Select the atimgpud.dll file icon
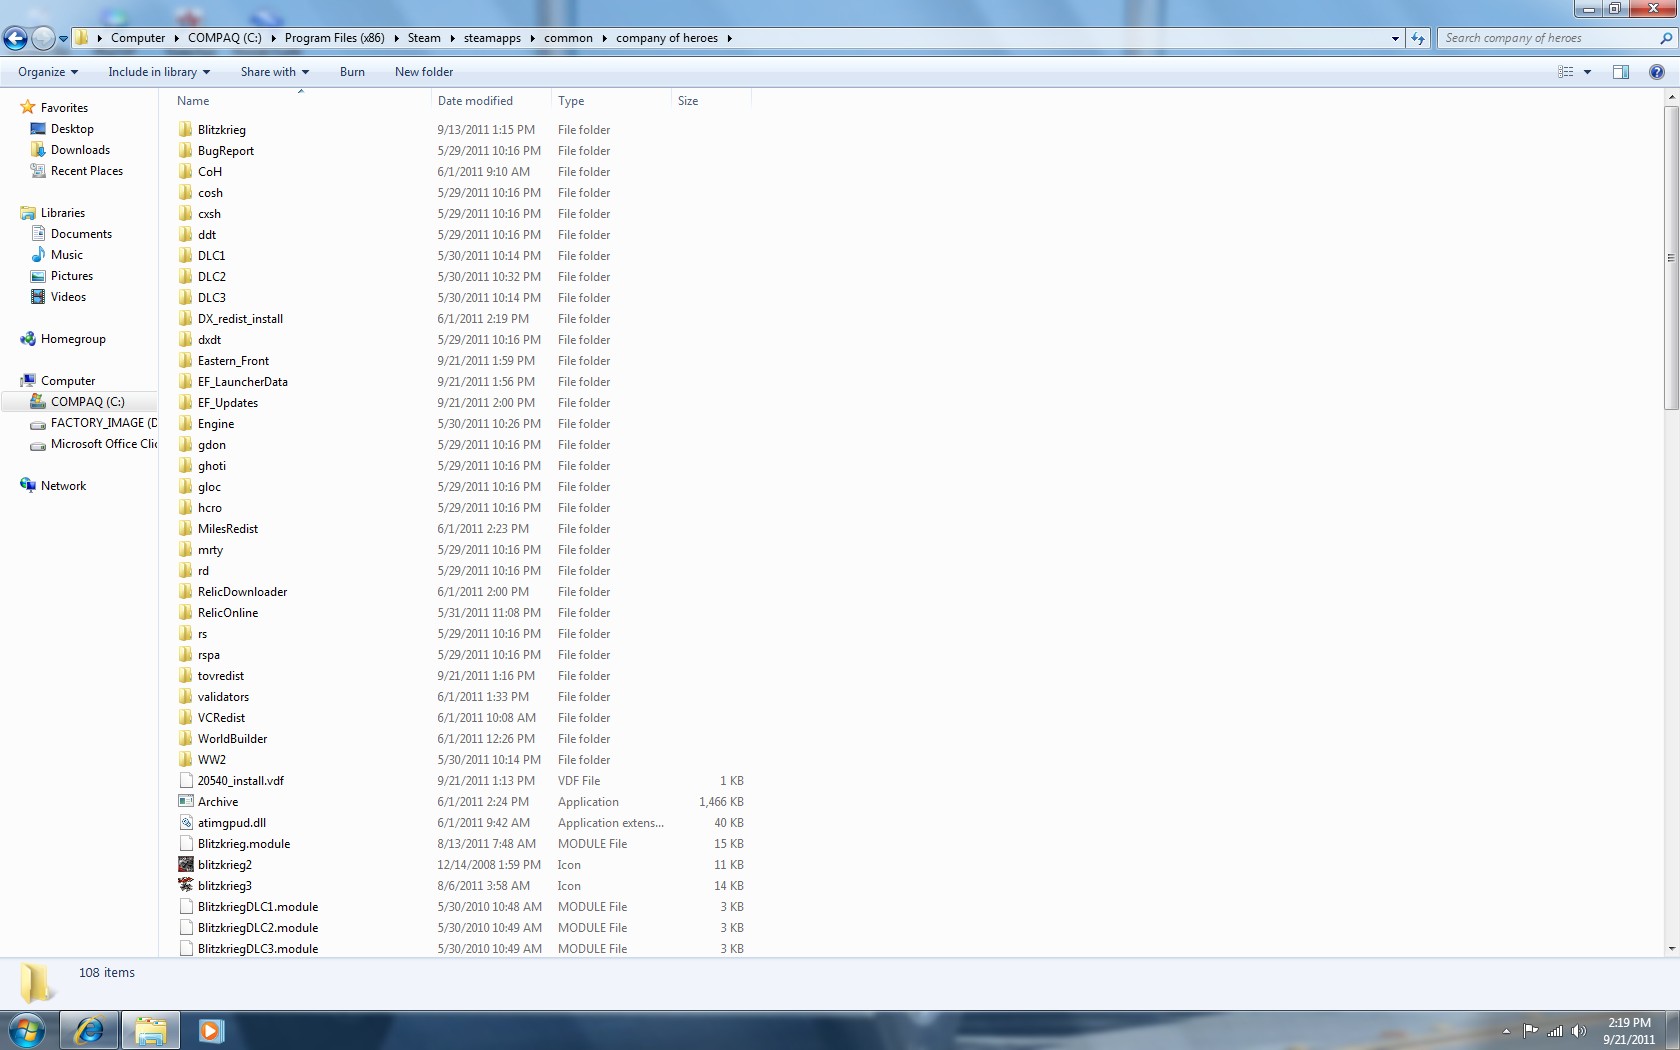1680x1050 pixels. coord(186,822)
